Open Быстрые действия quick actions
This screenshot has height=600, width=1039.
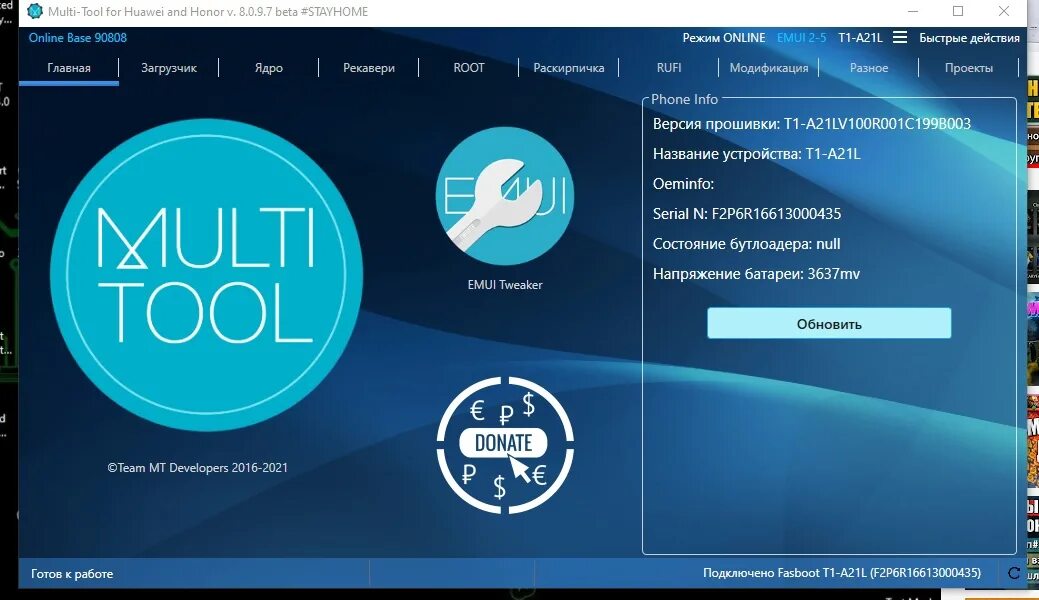(x=969, y=38)
